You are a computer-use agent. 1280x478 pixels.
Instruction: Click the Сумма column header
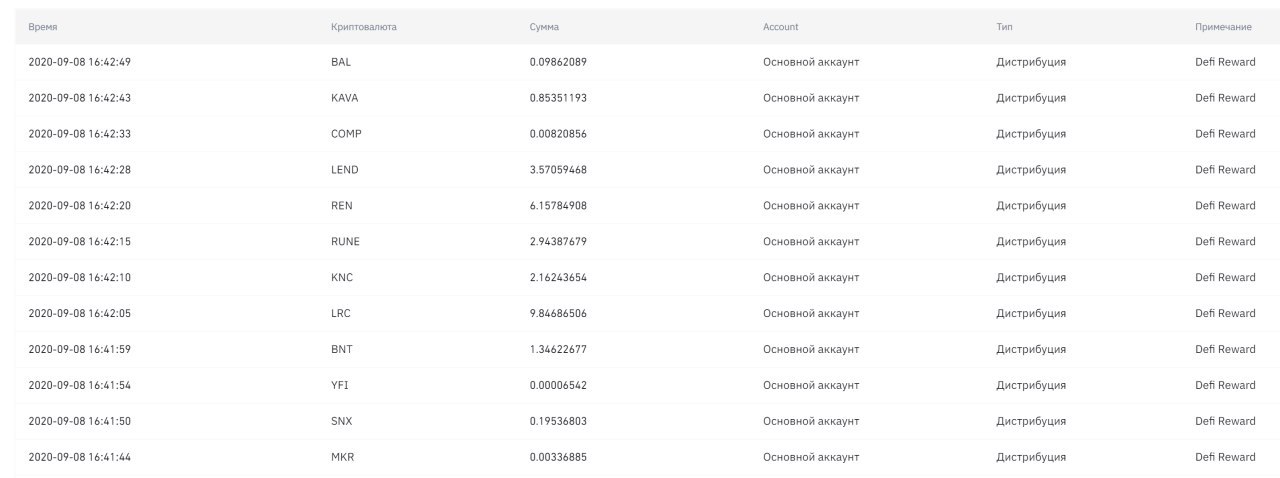(x=544, y=27)
